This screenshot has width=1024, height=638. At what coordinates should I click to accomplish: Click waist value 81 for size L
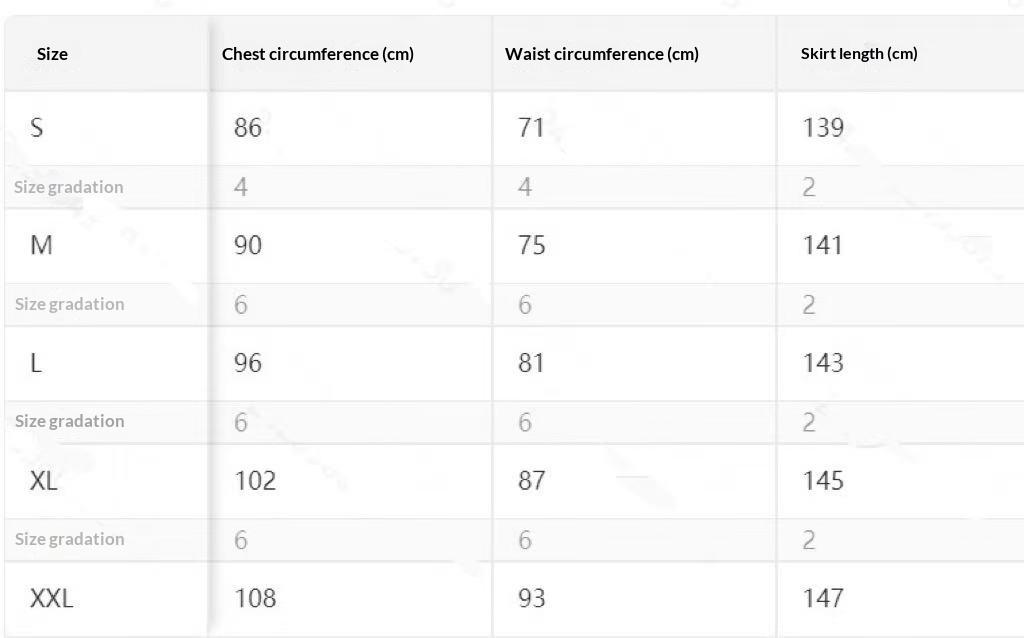coord(531,363)
